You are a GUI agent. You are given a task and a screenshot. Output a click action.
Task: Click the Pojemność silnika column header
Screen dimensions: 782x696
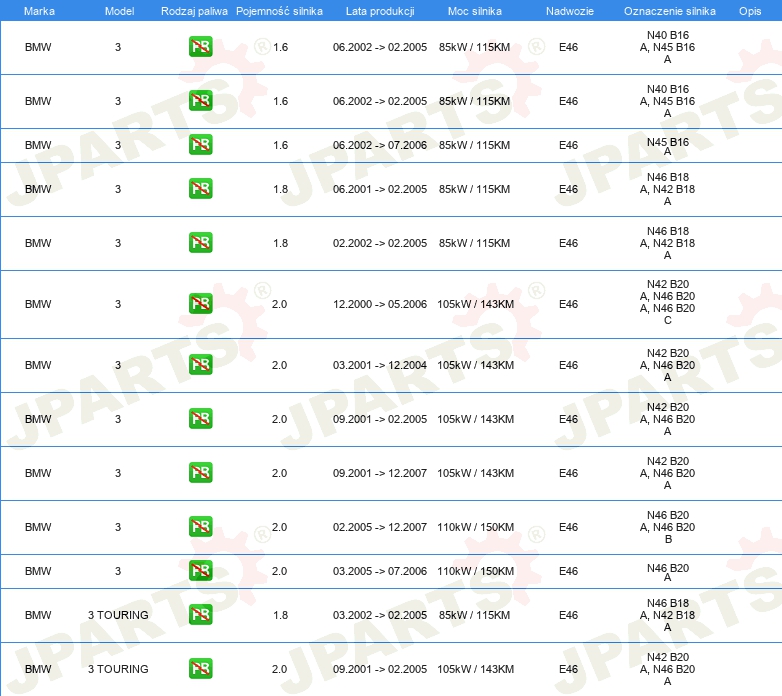[279, 11]
